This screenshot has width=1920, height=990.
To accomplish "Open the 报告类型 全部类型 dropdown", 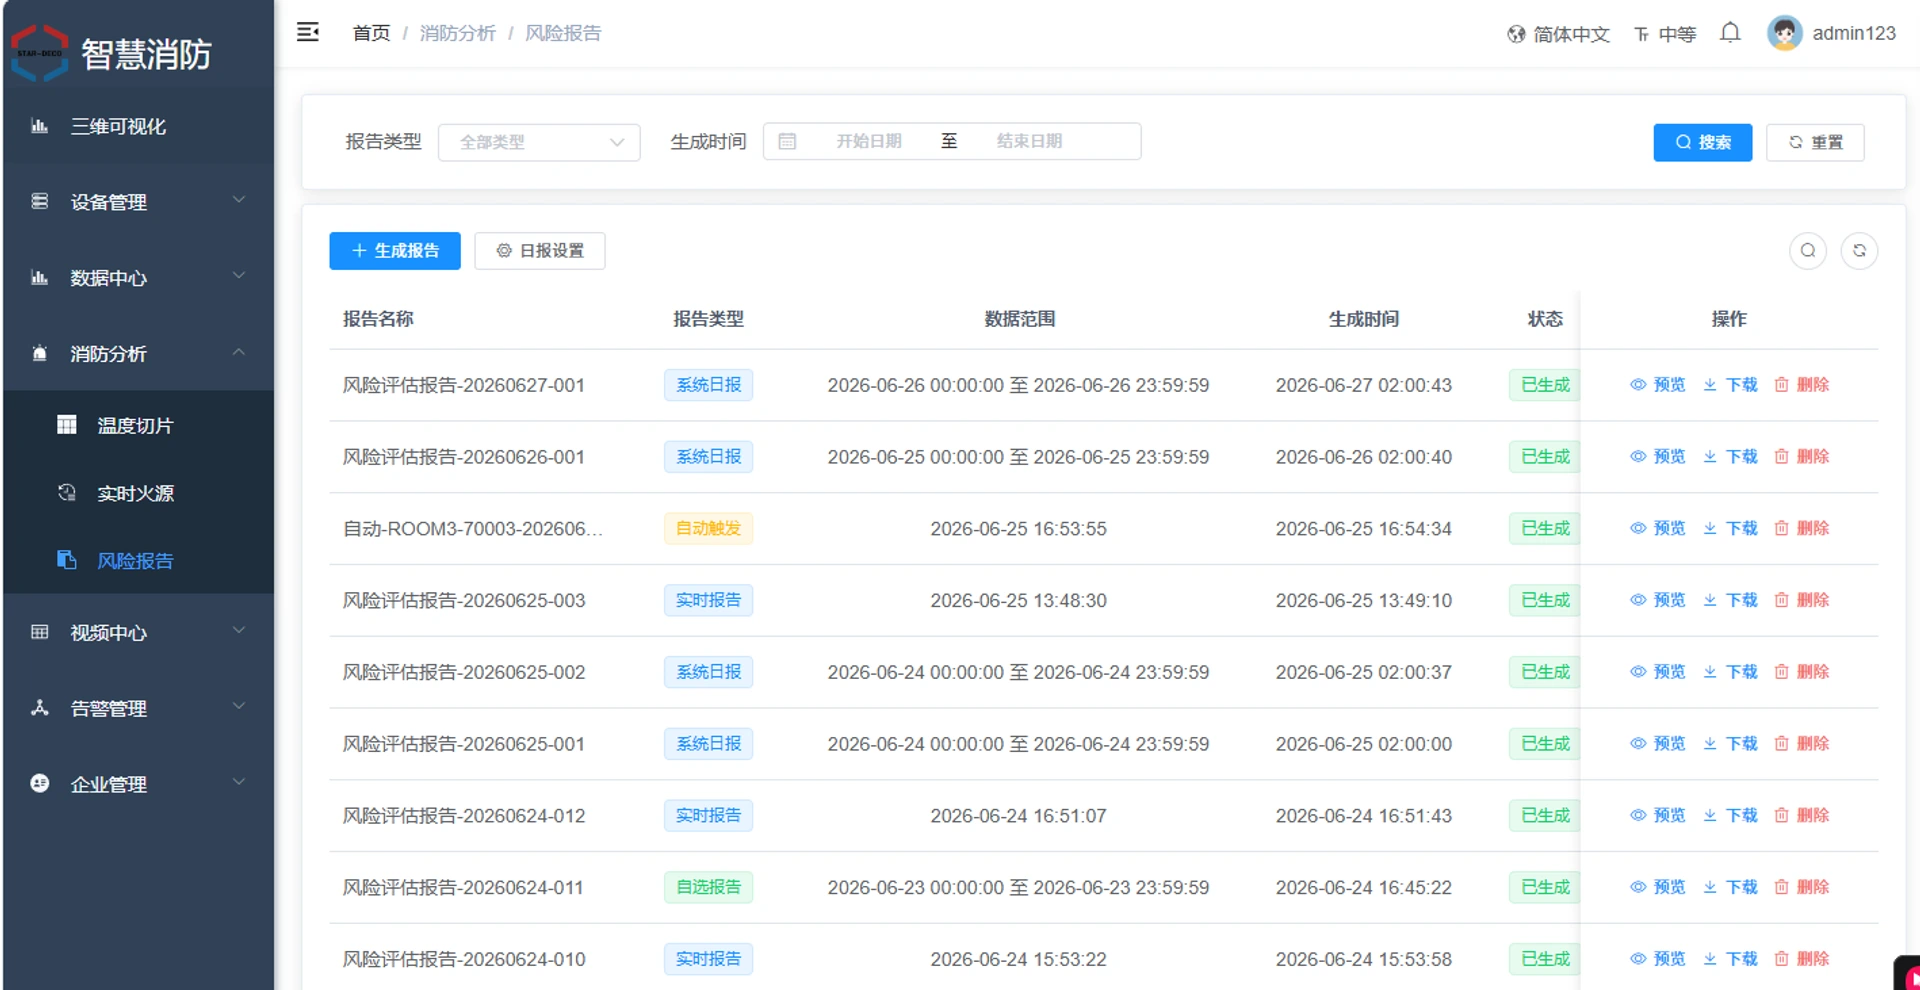I will [539, 142].
